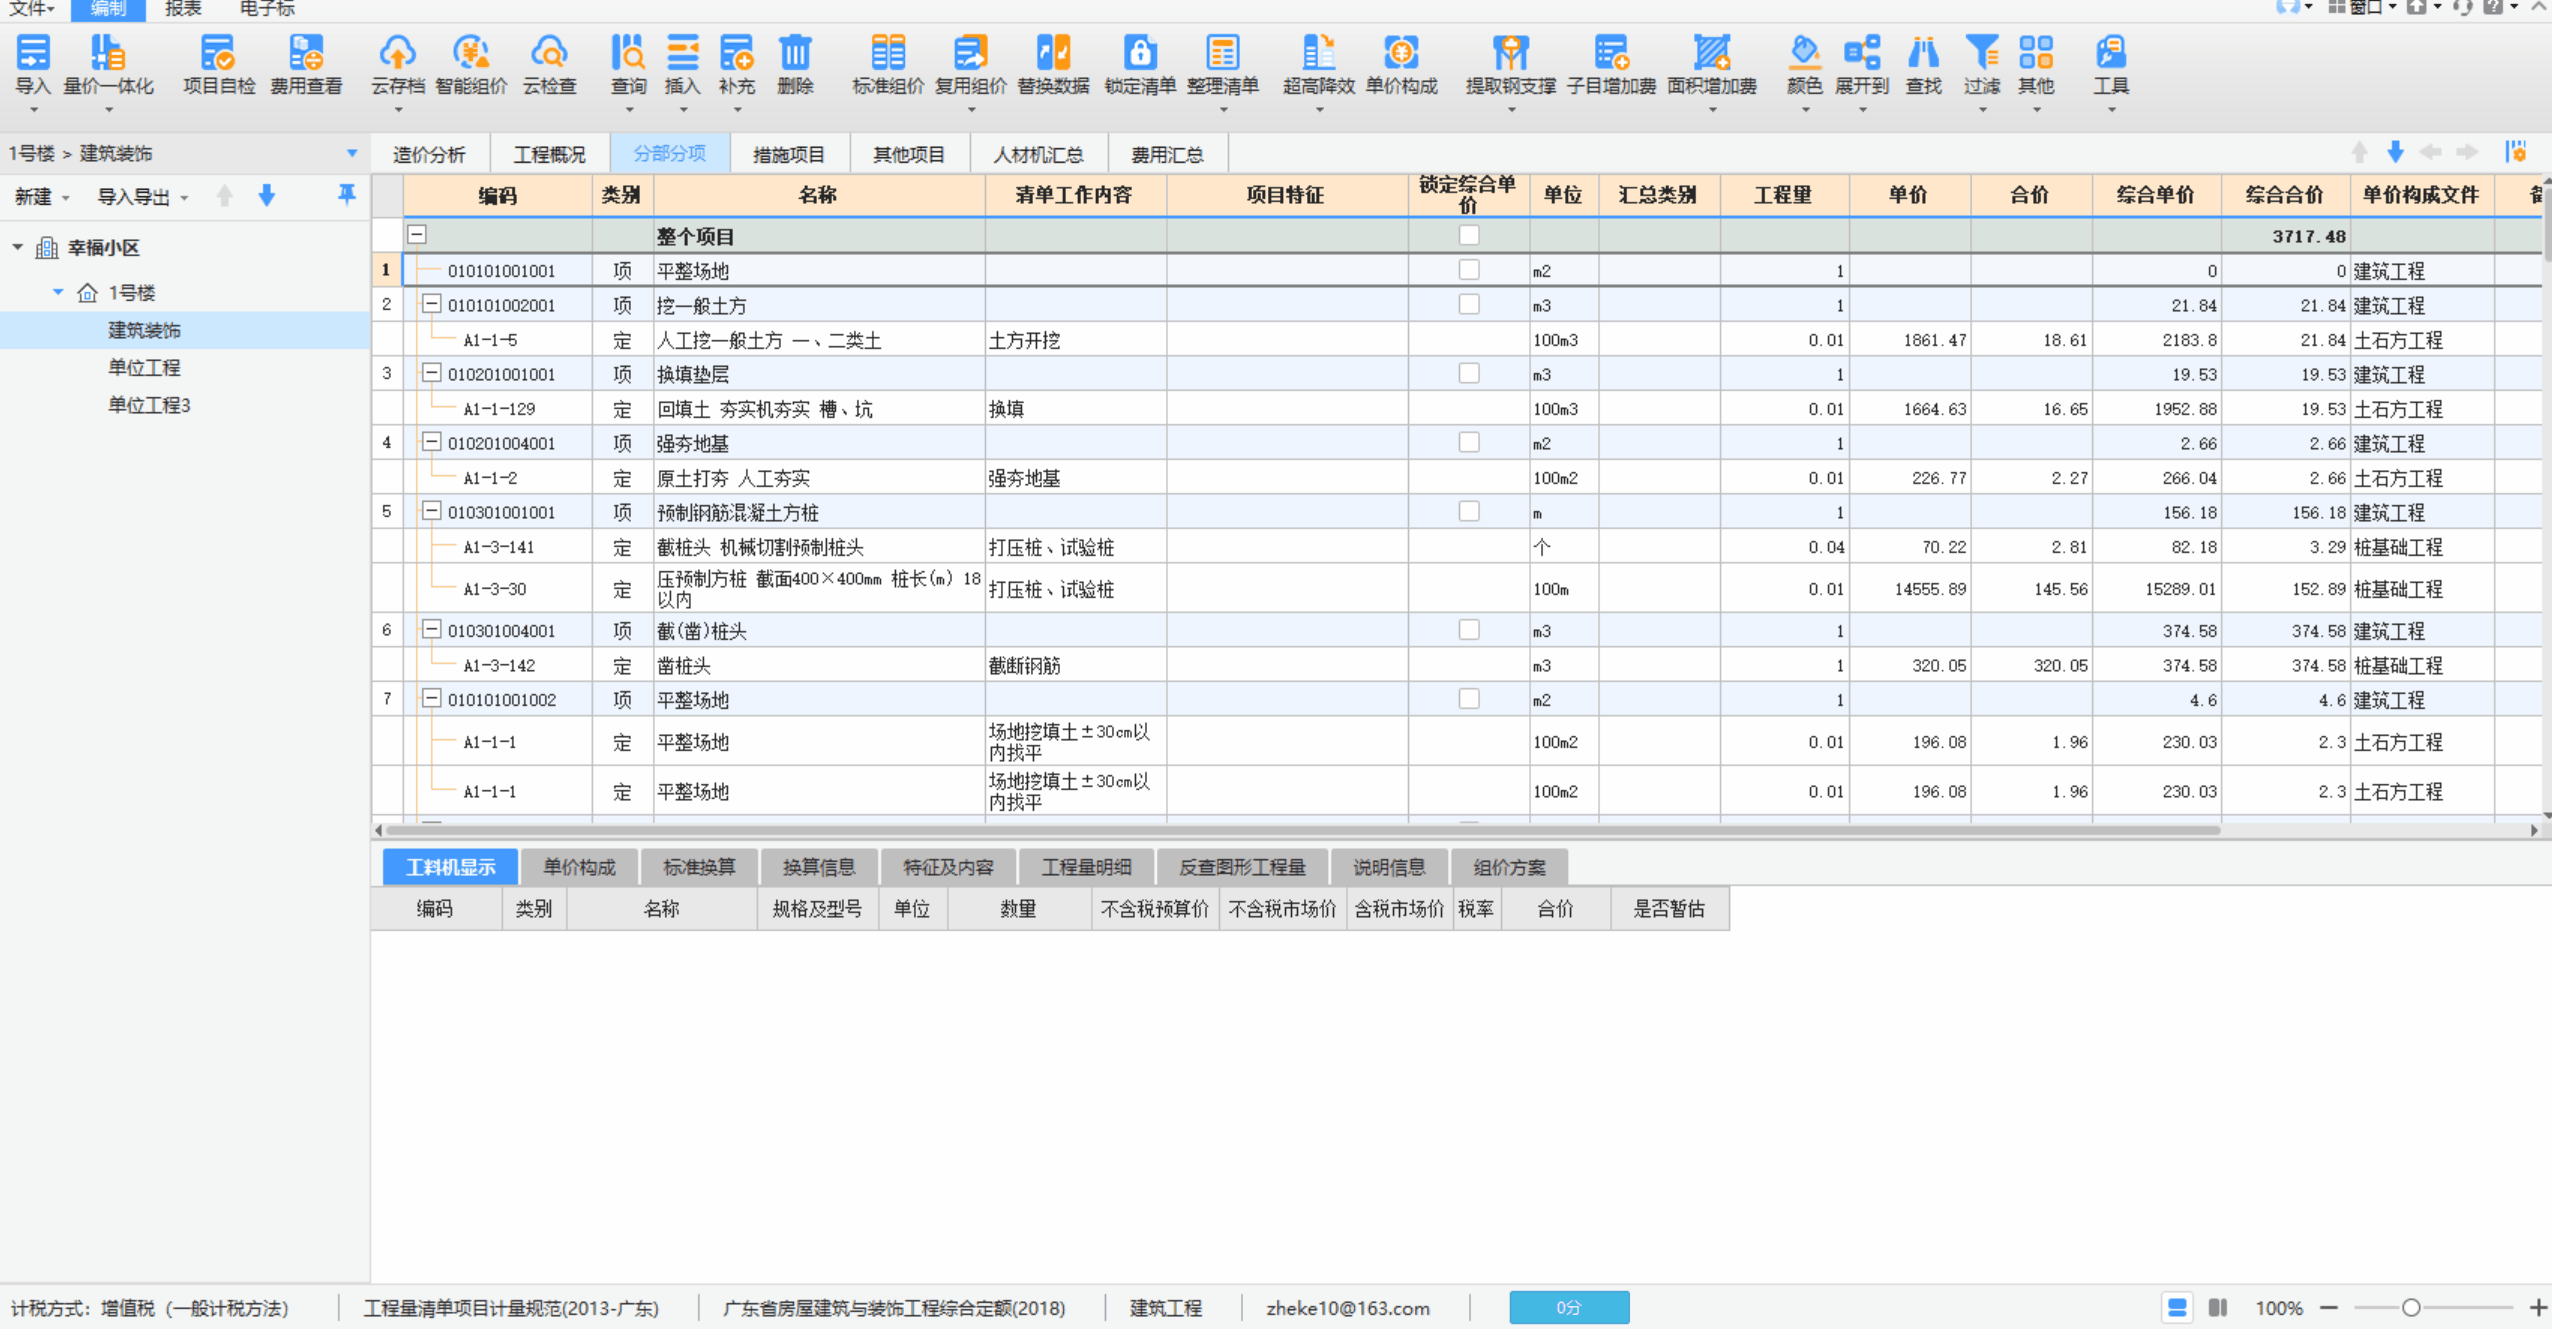
Task: Click the 锁定清单 lock icon
Action: [1139, 53]
